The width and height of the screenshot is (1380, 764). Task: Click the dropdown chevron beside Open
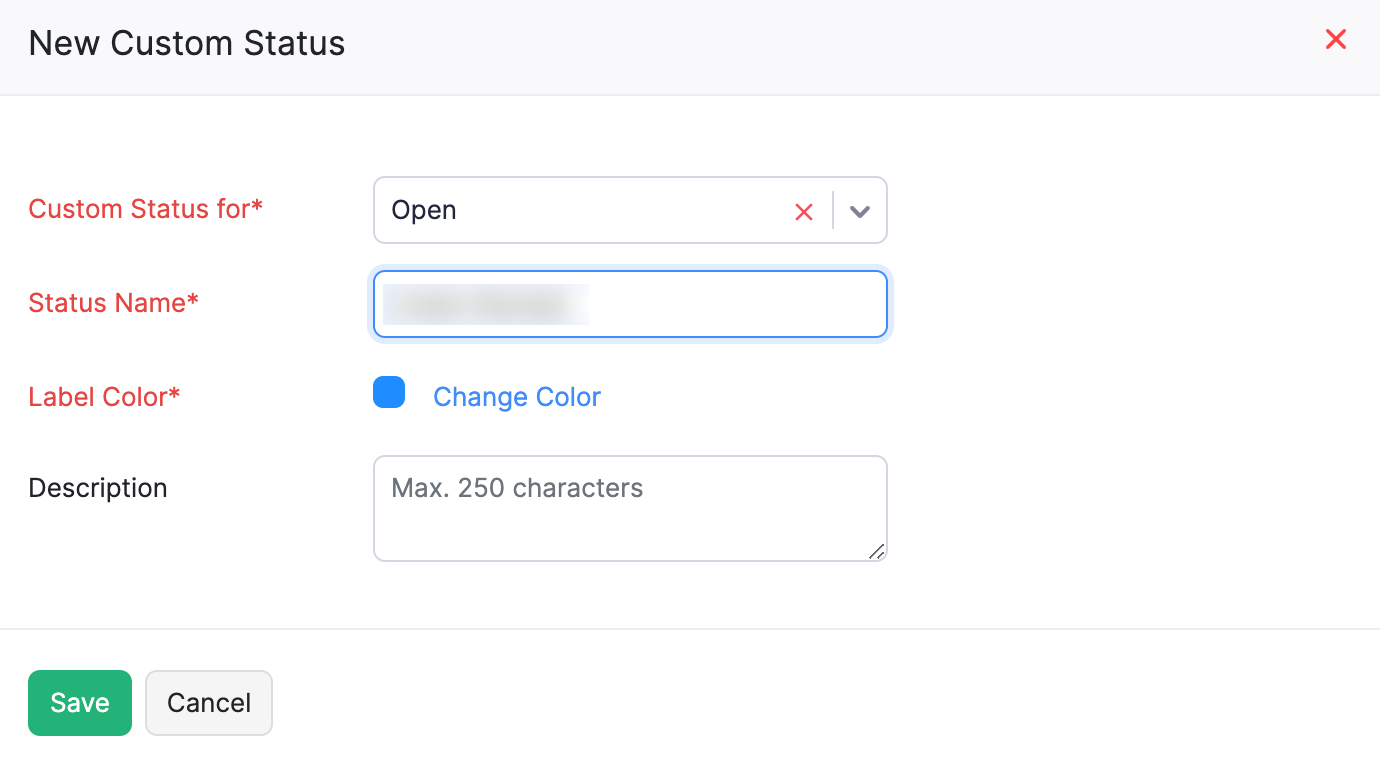[858, 210]
